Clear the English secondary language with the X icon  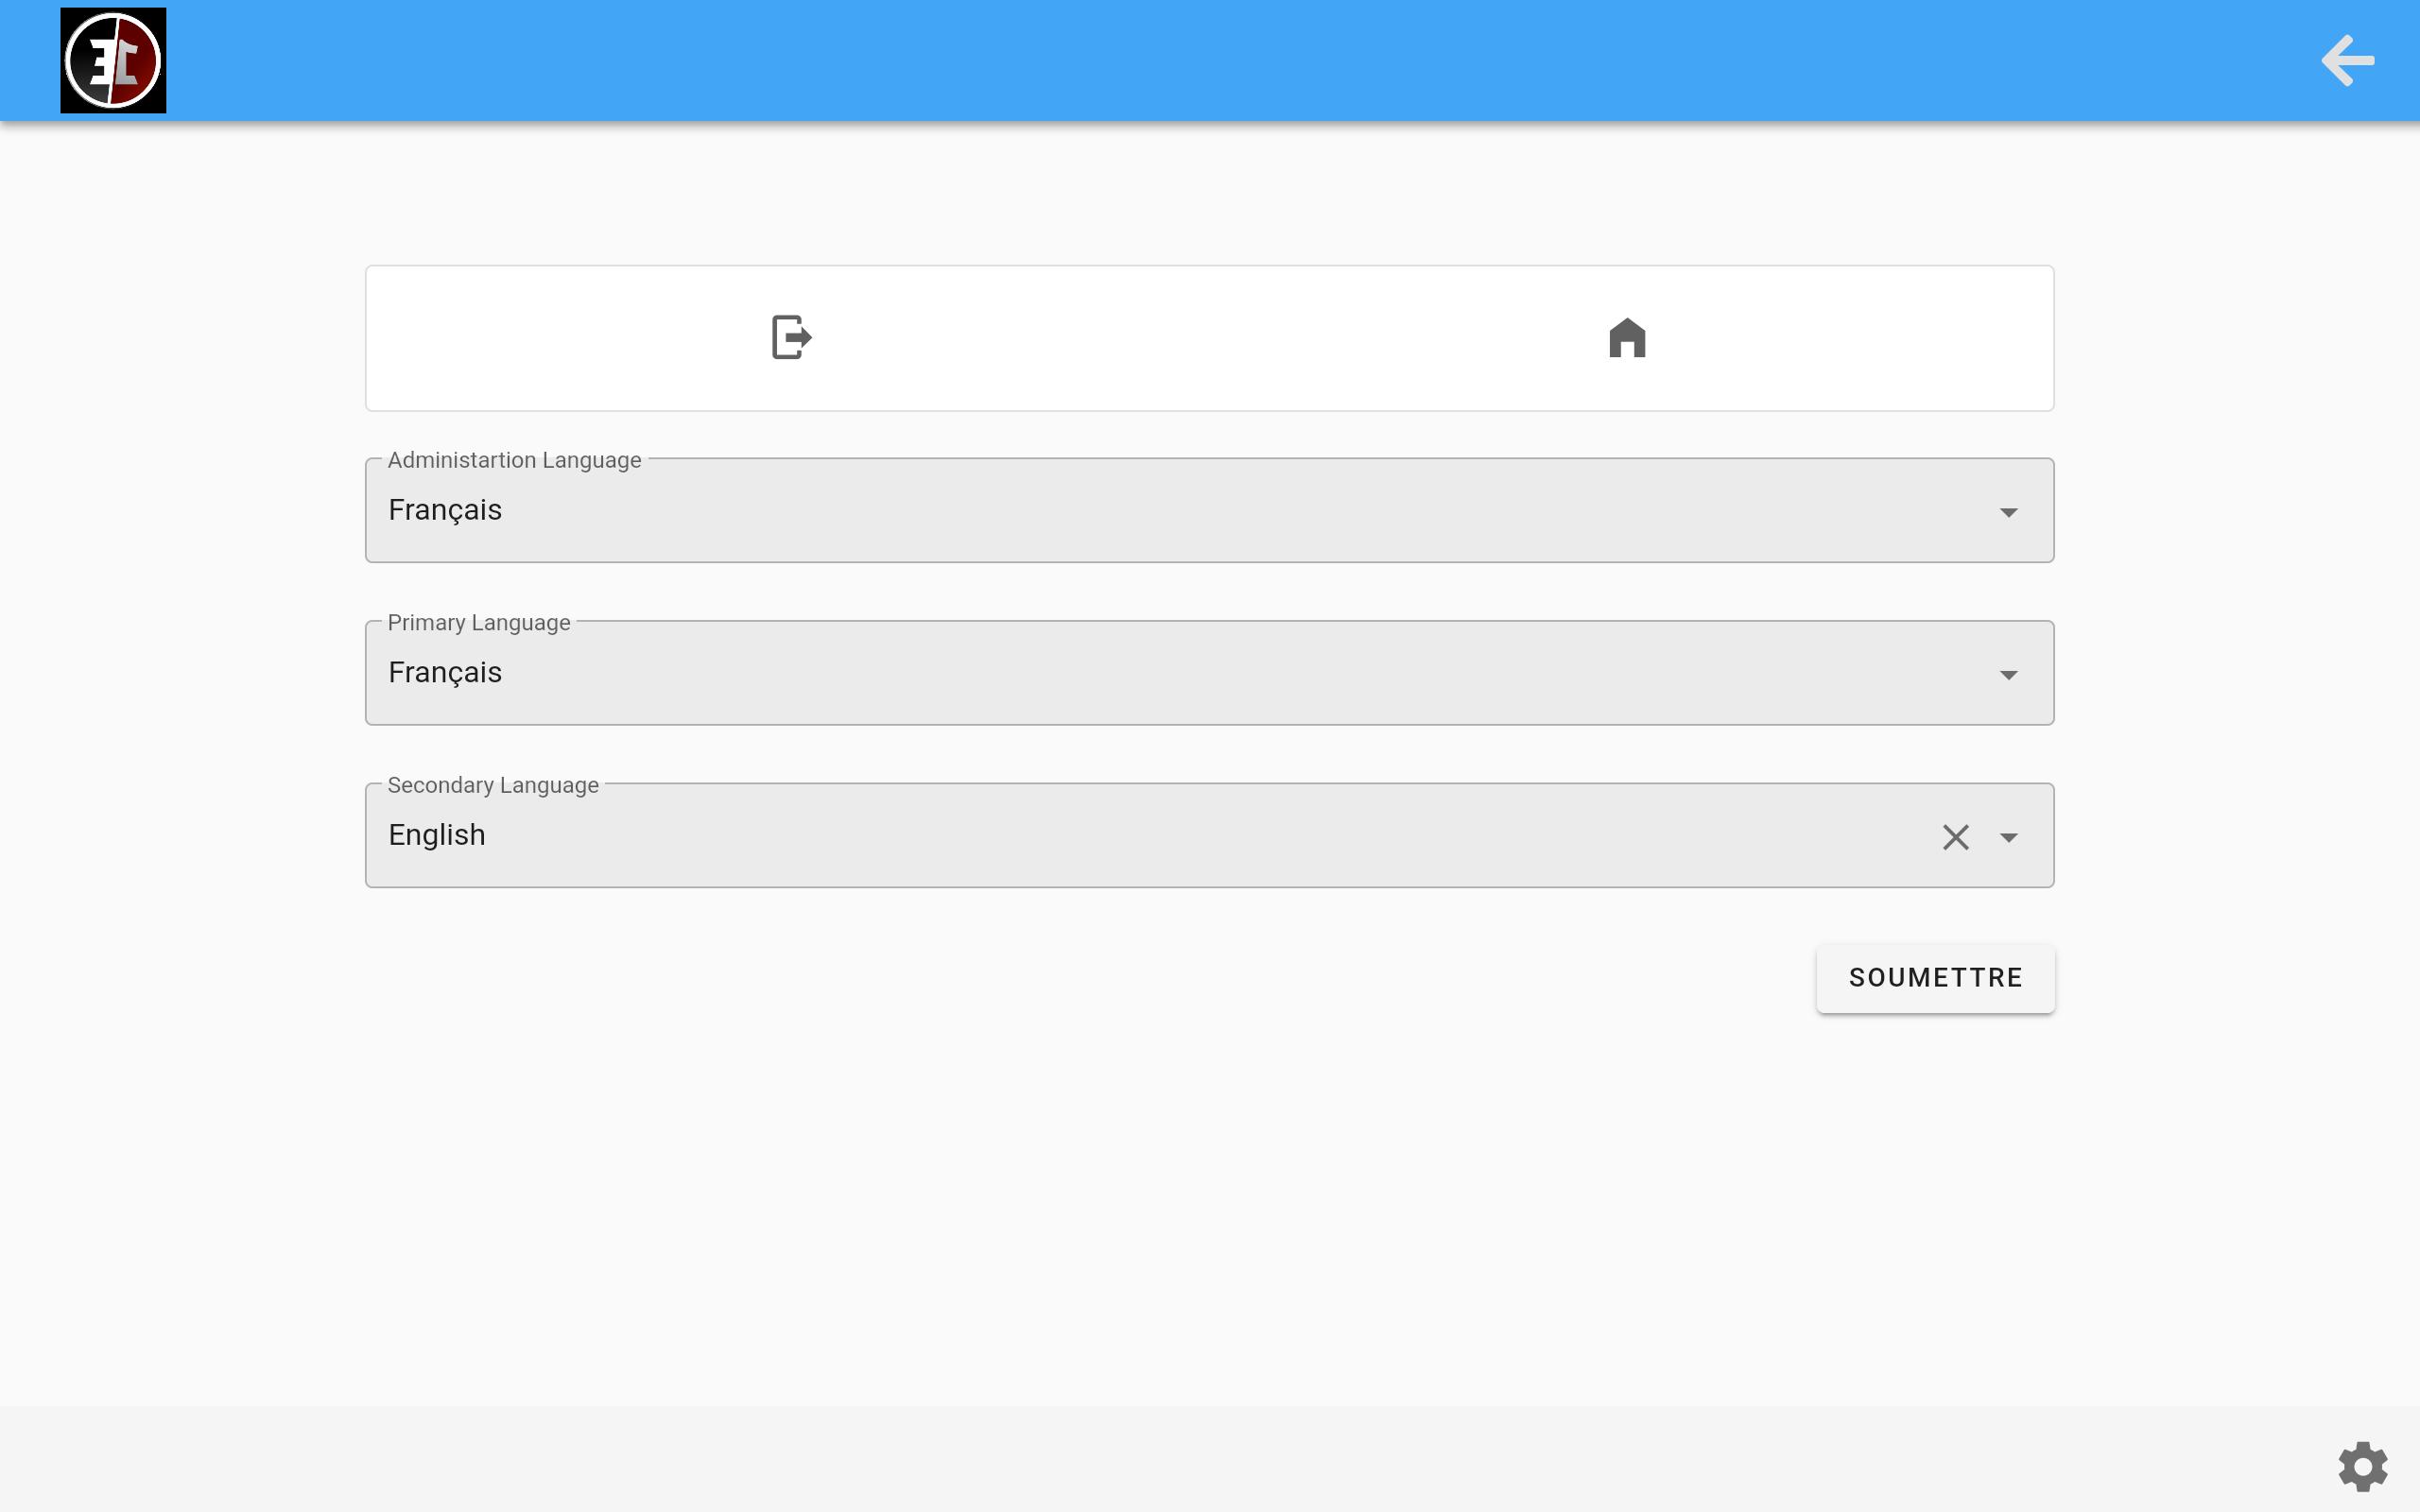[1955, 836]
